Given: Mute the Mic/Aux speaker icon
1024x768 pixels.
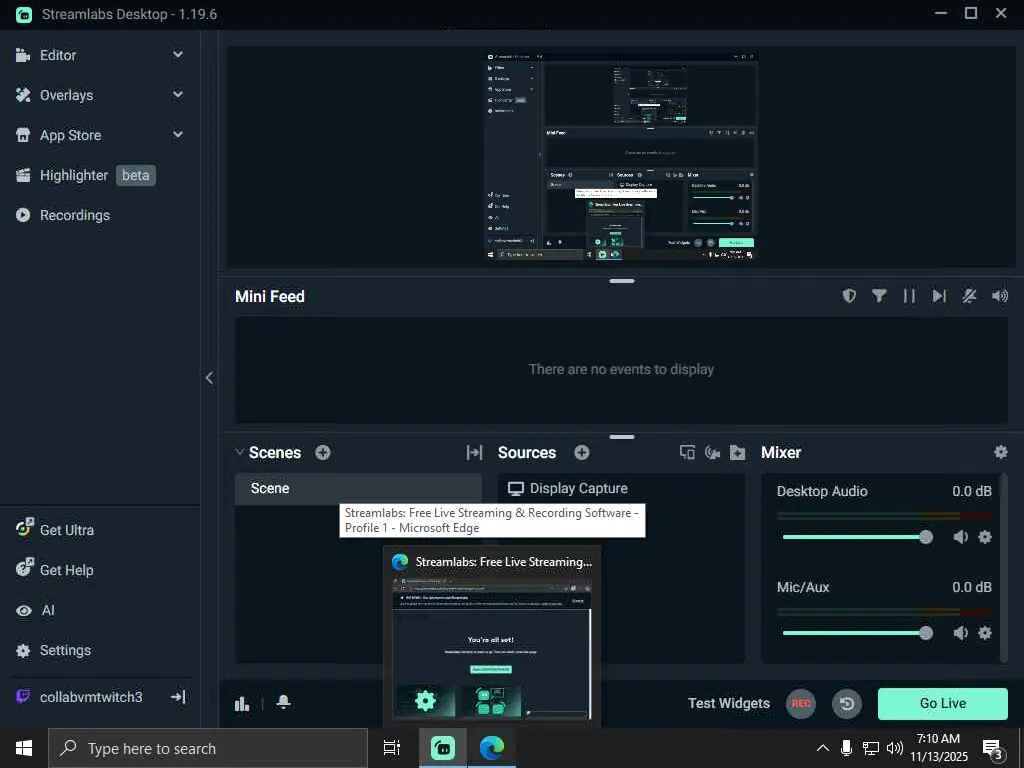Looking at the screenshot, I should [x=960, y=633].
